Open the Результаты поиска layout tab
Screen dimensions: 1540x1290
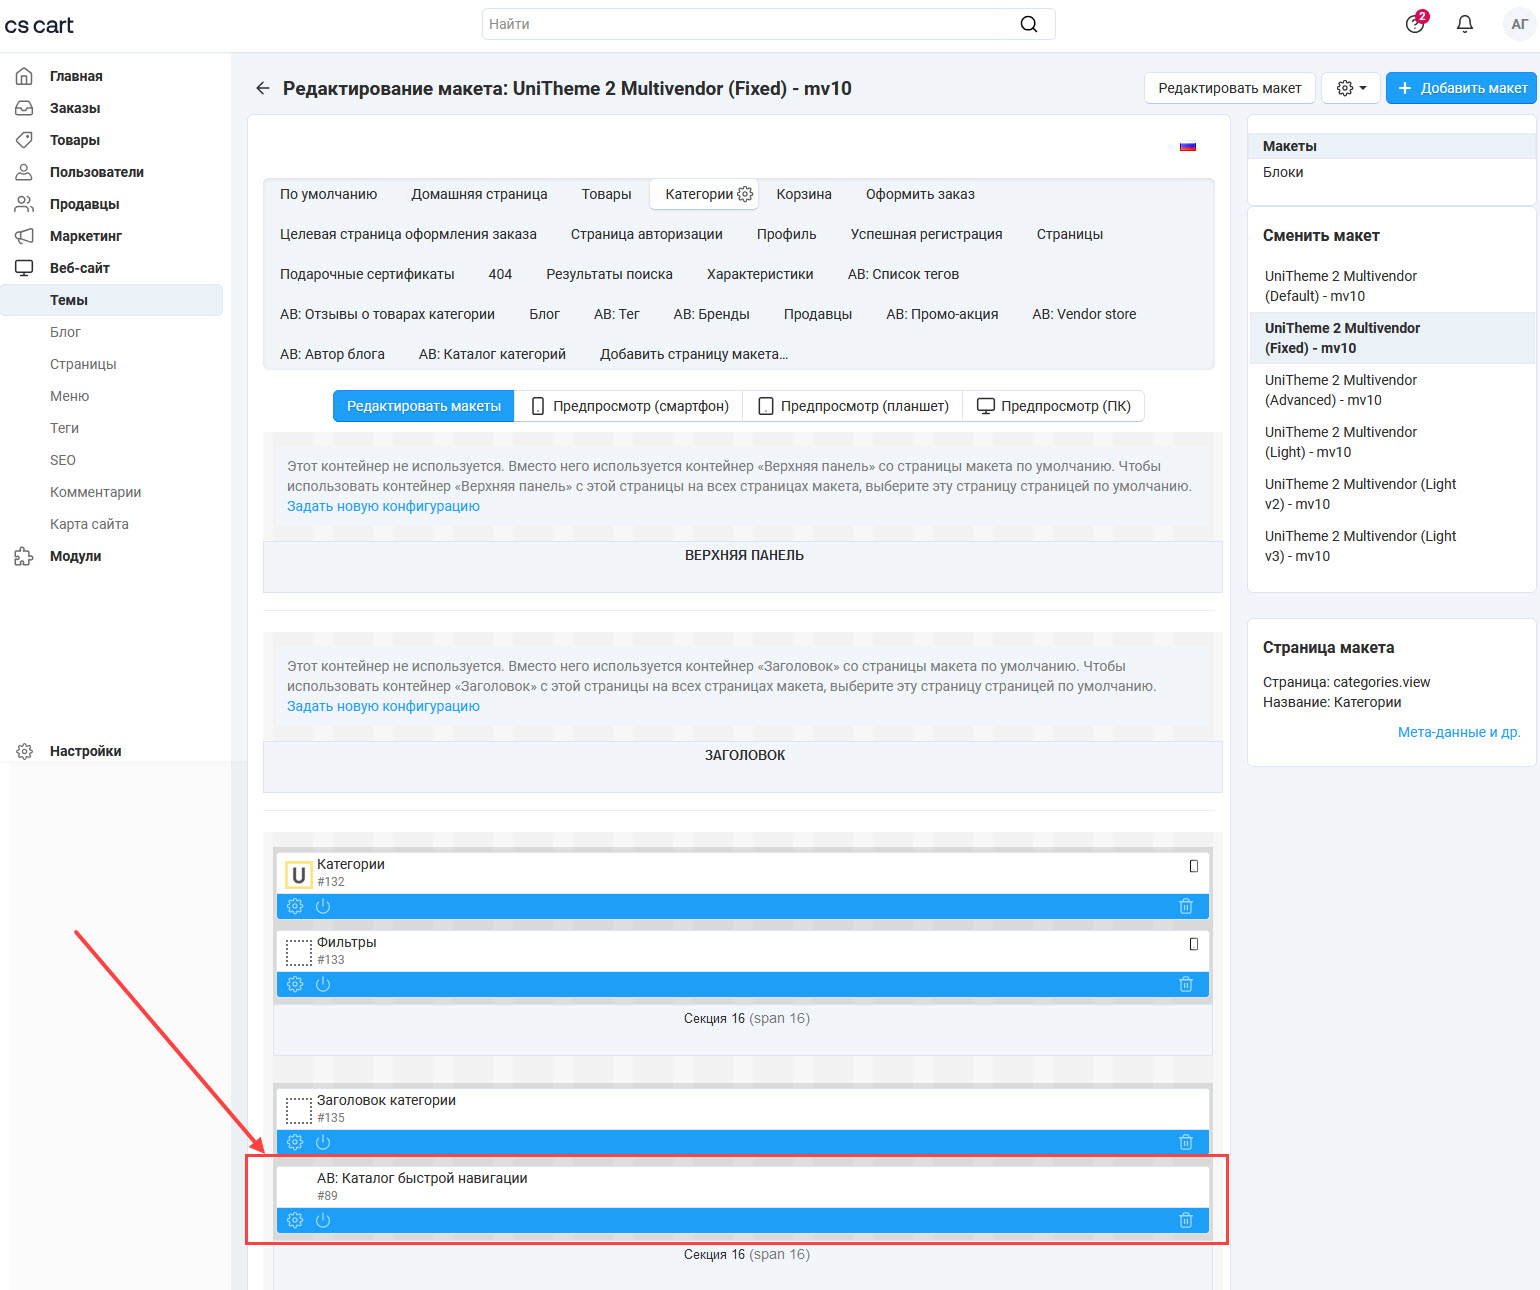click(x=610, y=274)
